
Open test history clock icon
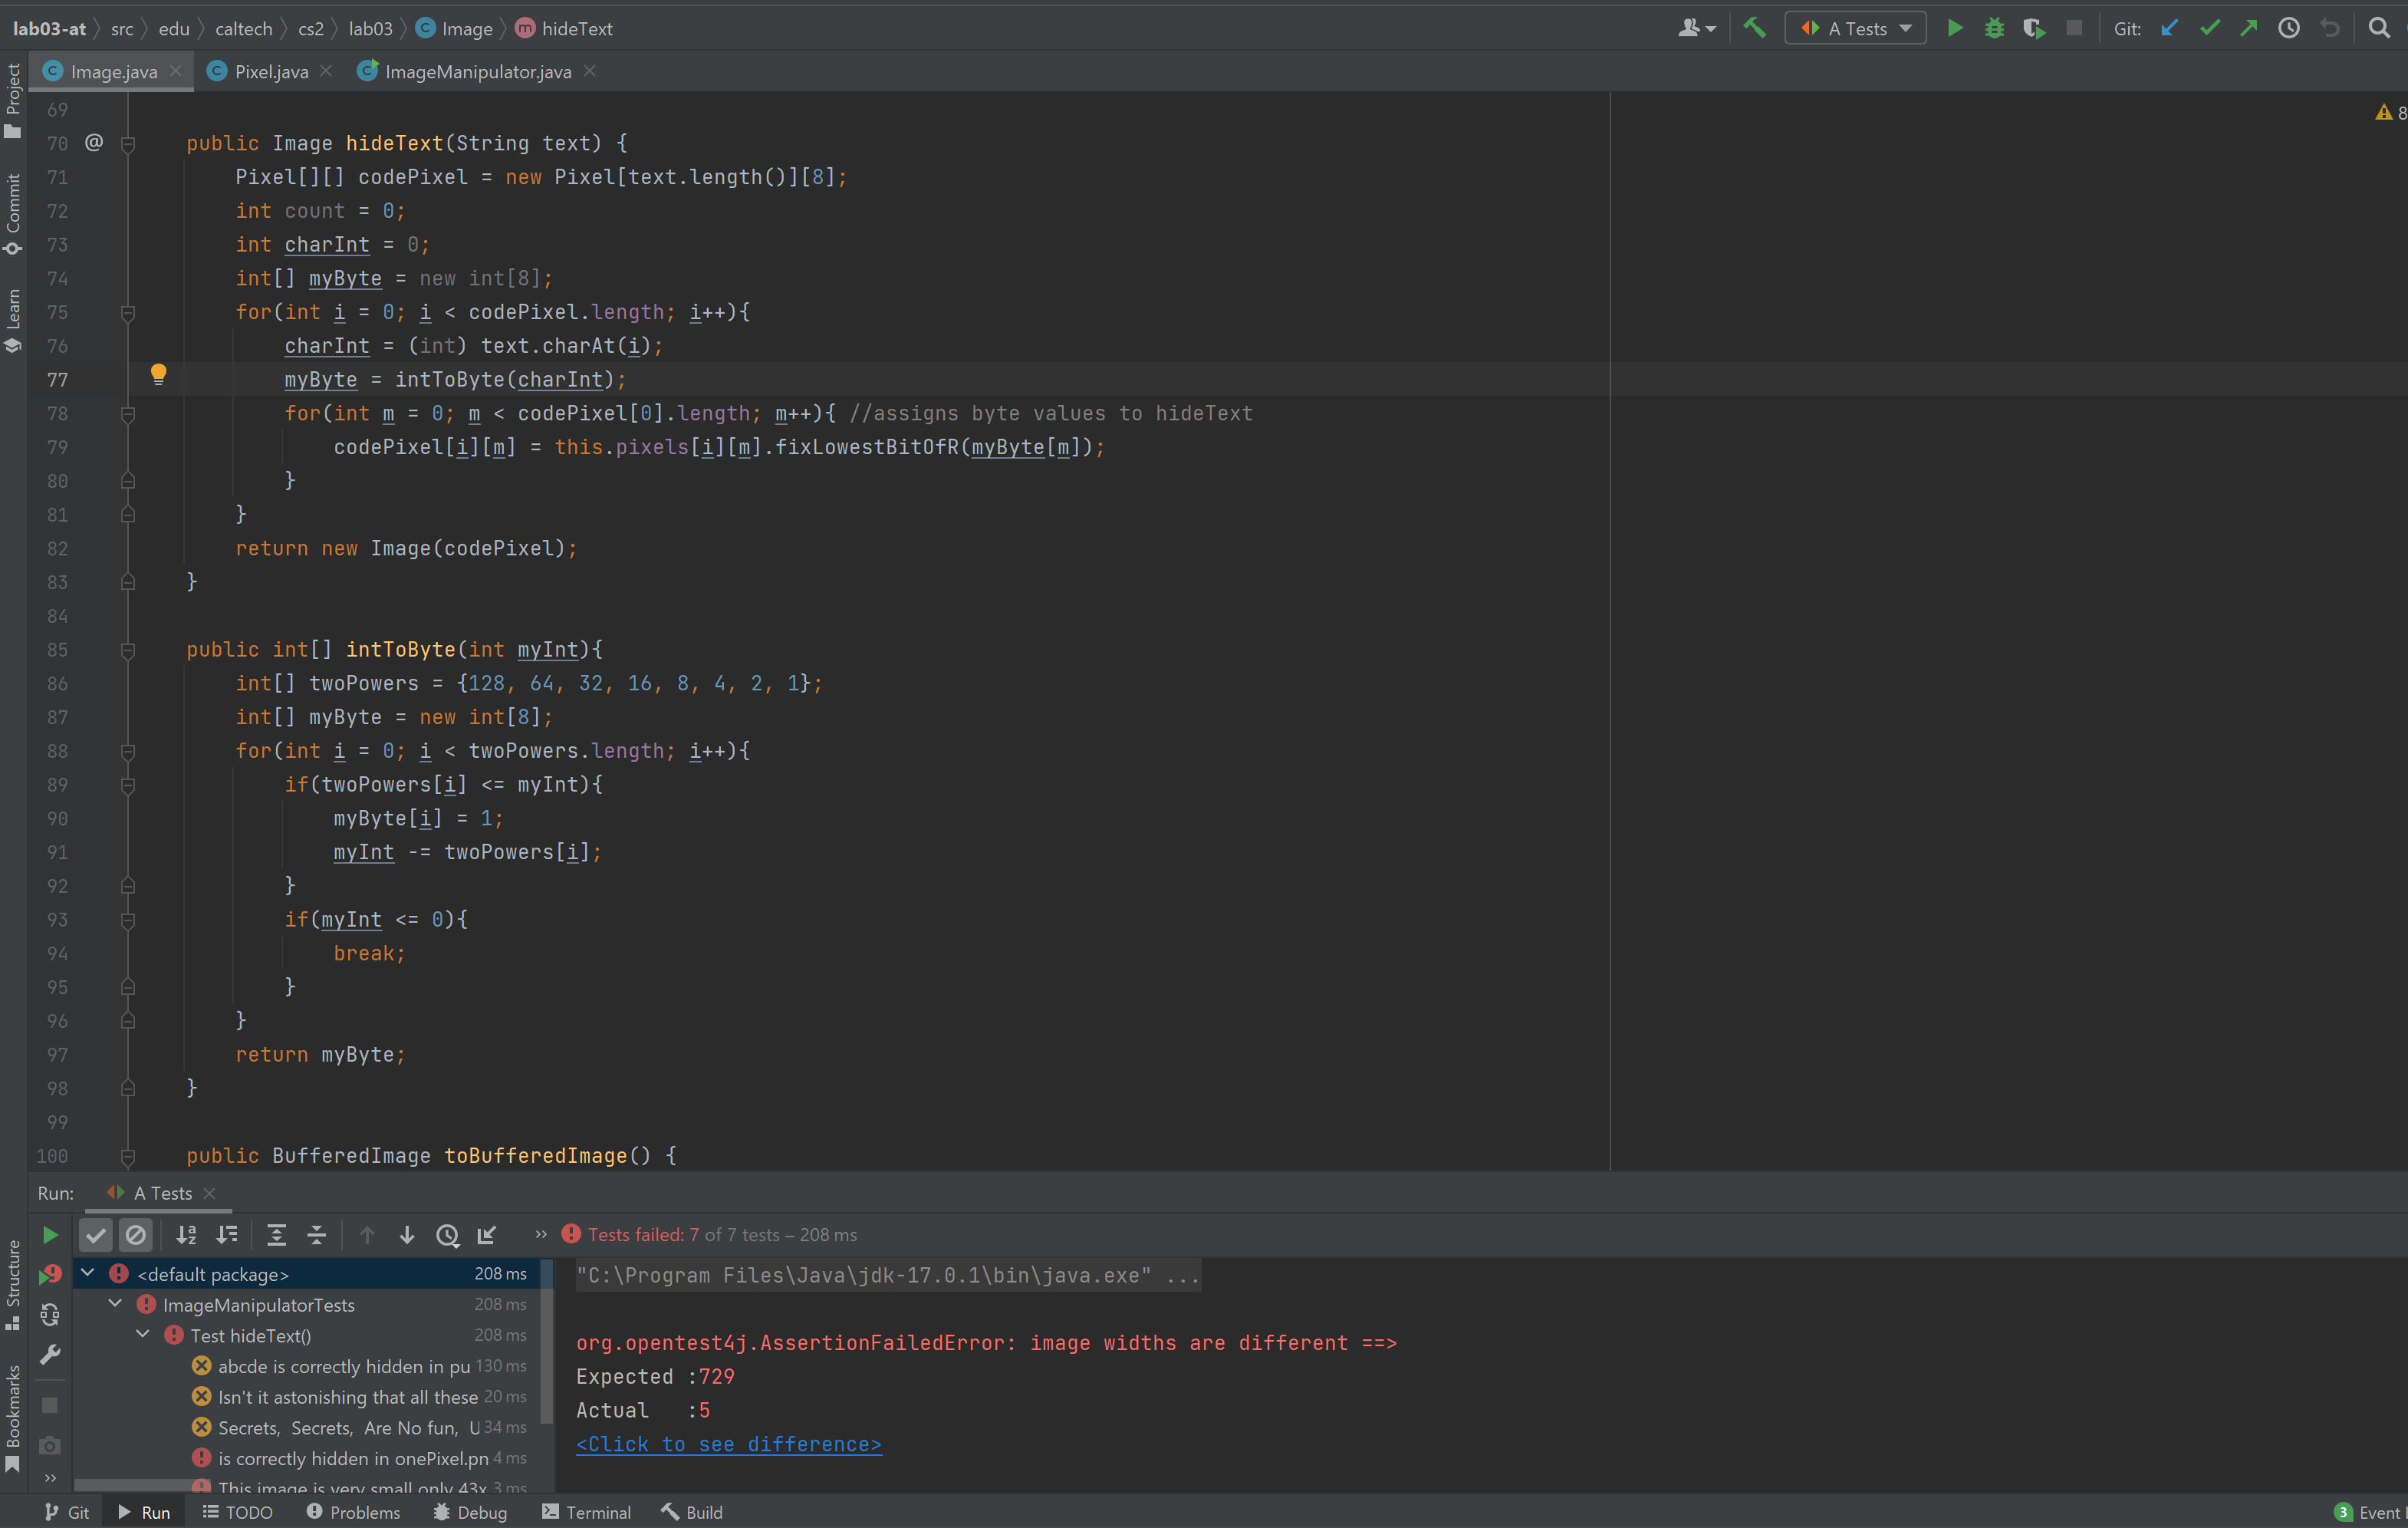tap(447, 1235)
